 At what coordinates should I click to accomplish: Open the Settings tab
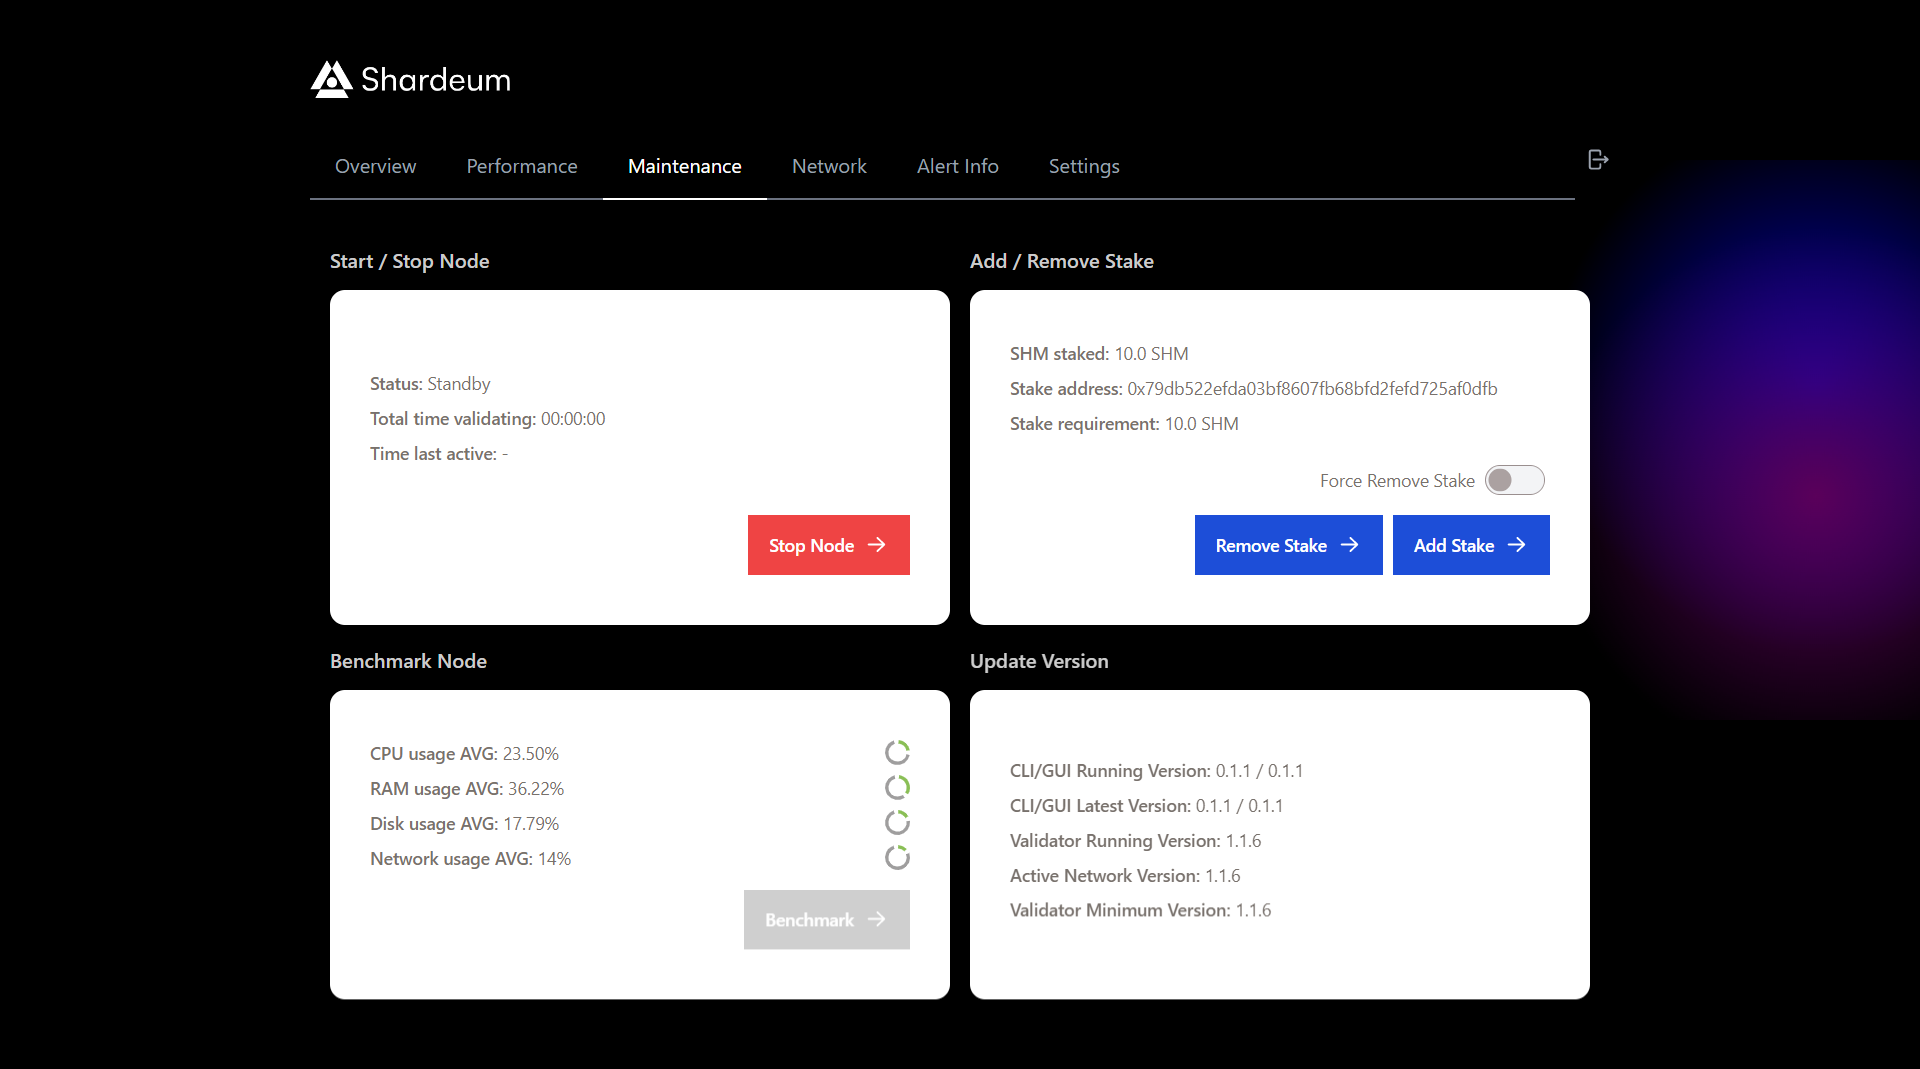[1084, 166]
